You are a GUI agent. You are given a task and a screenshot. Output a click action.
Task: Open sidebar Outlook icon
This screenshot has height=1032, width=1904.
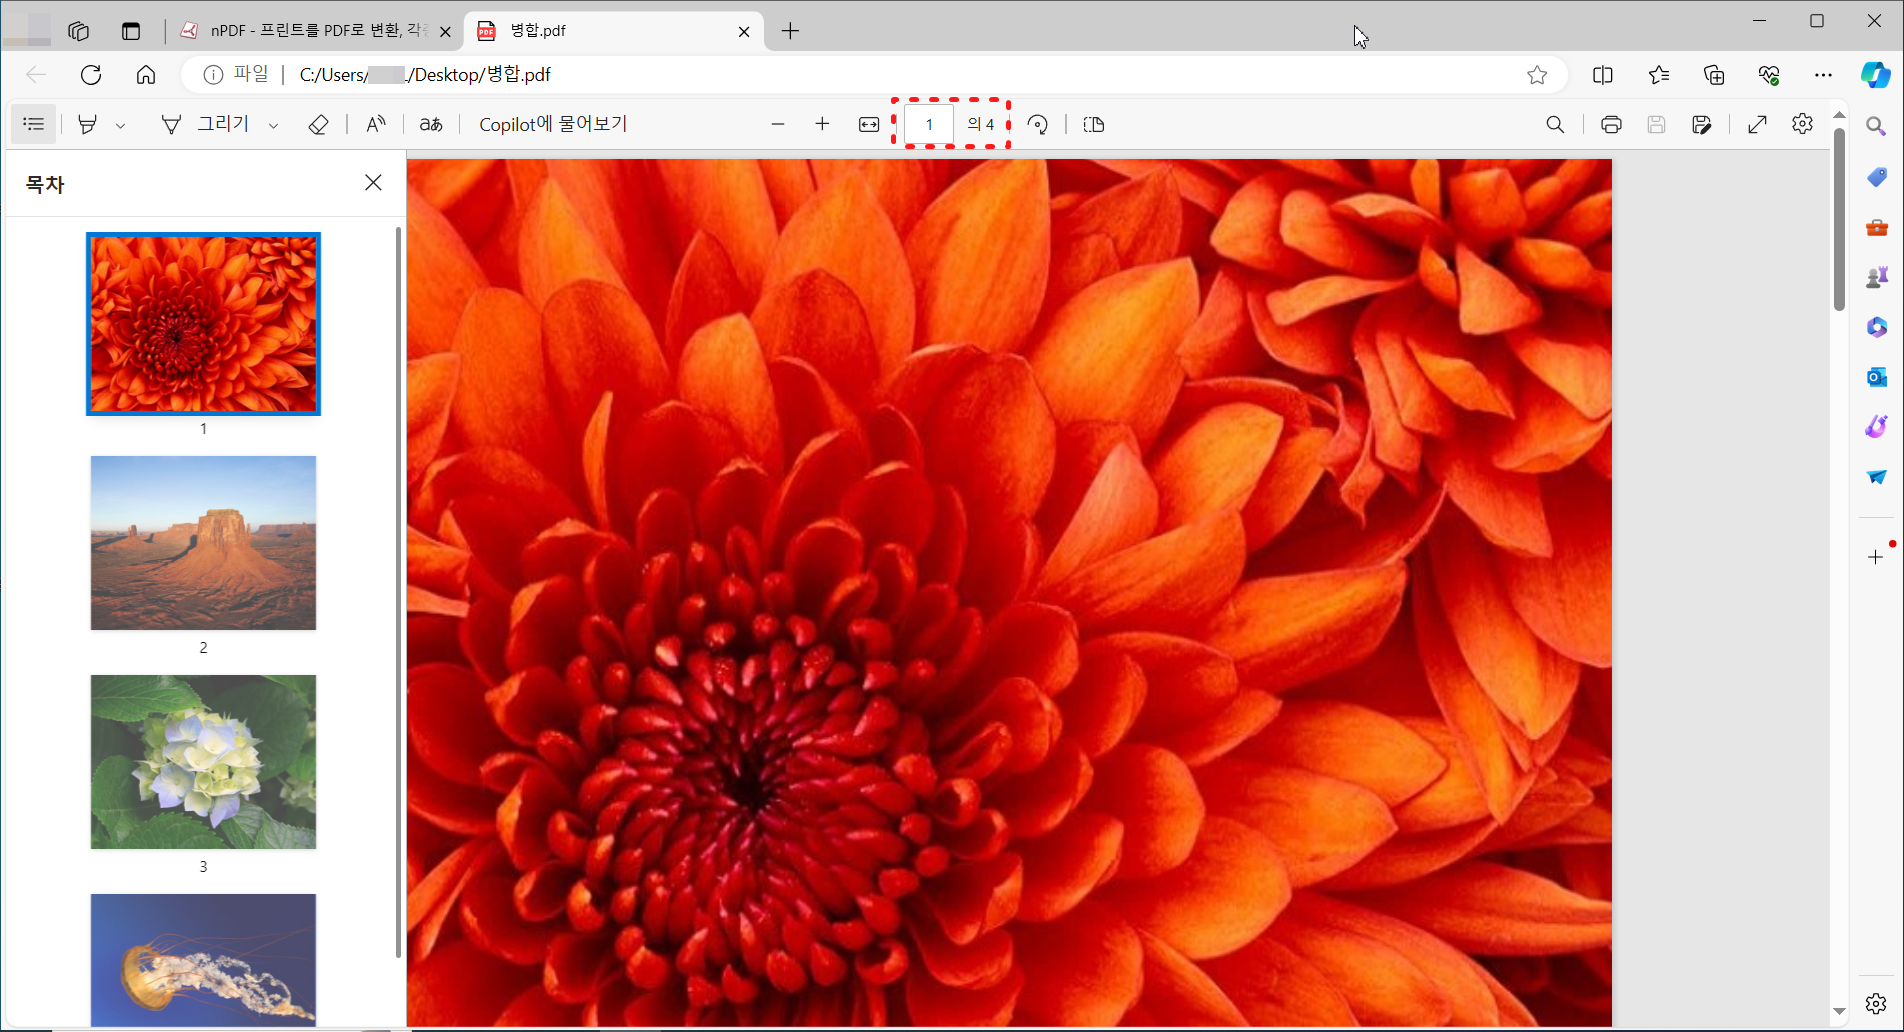pos(1876,377)
